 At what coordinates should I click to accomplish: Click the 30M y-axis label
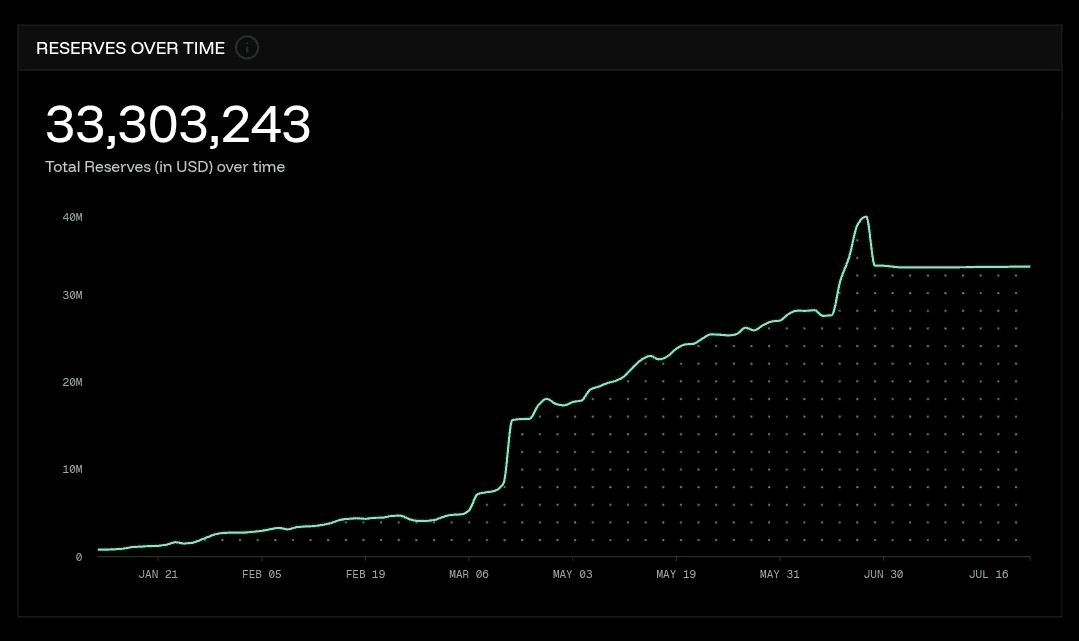point(72,295)
